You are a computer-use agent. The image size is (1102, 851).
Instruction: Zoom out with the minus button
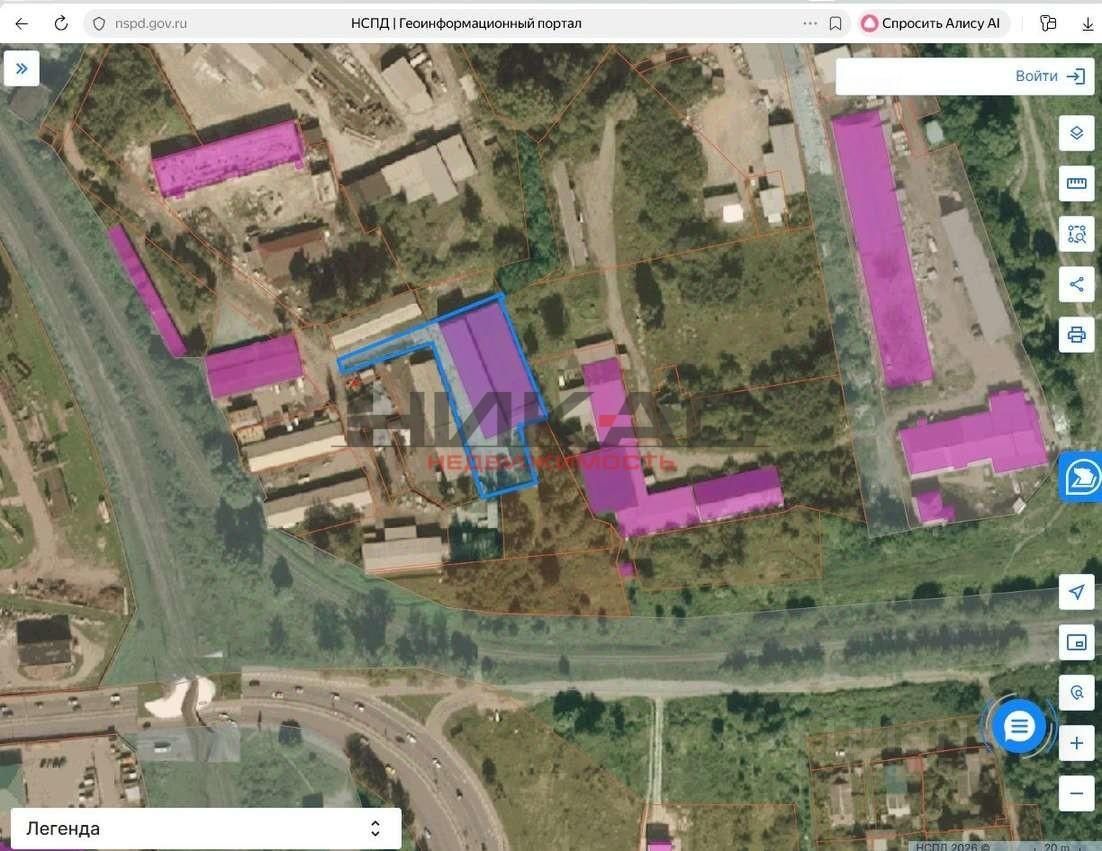pyautogui.click(x=1076, y=793)
